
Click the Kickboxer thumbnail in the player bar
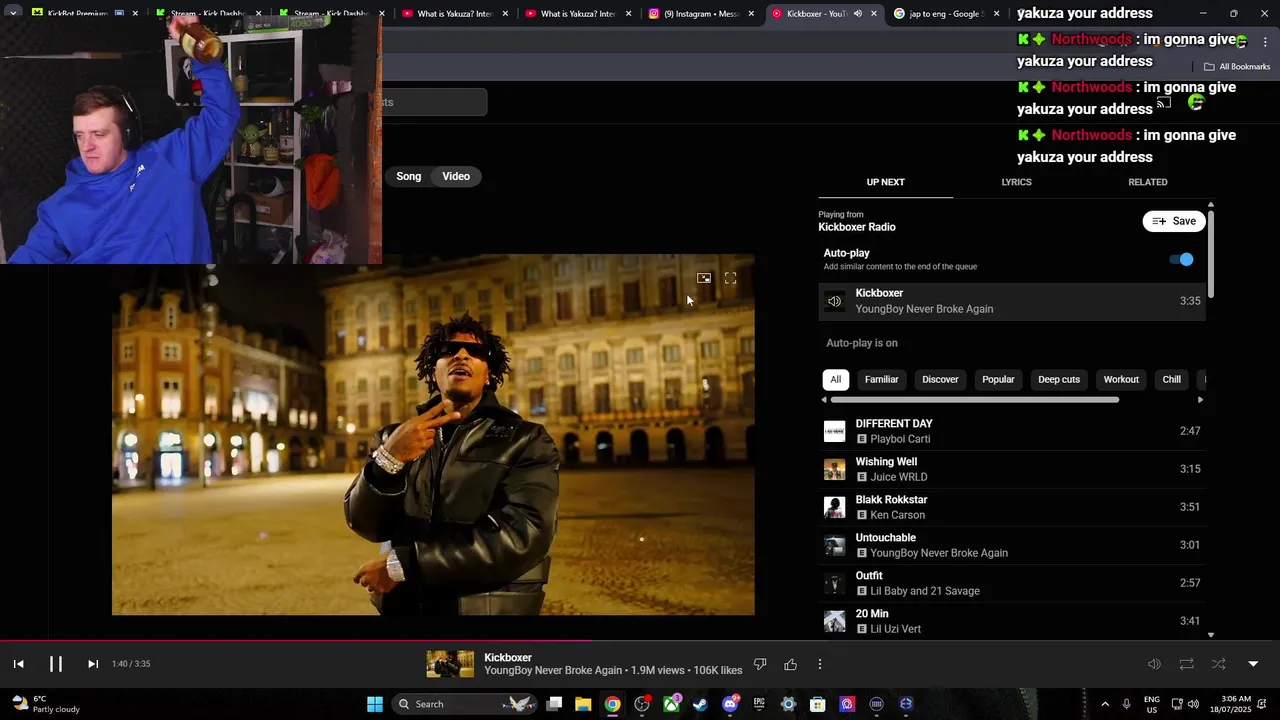450,664
